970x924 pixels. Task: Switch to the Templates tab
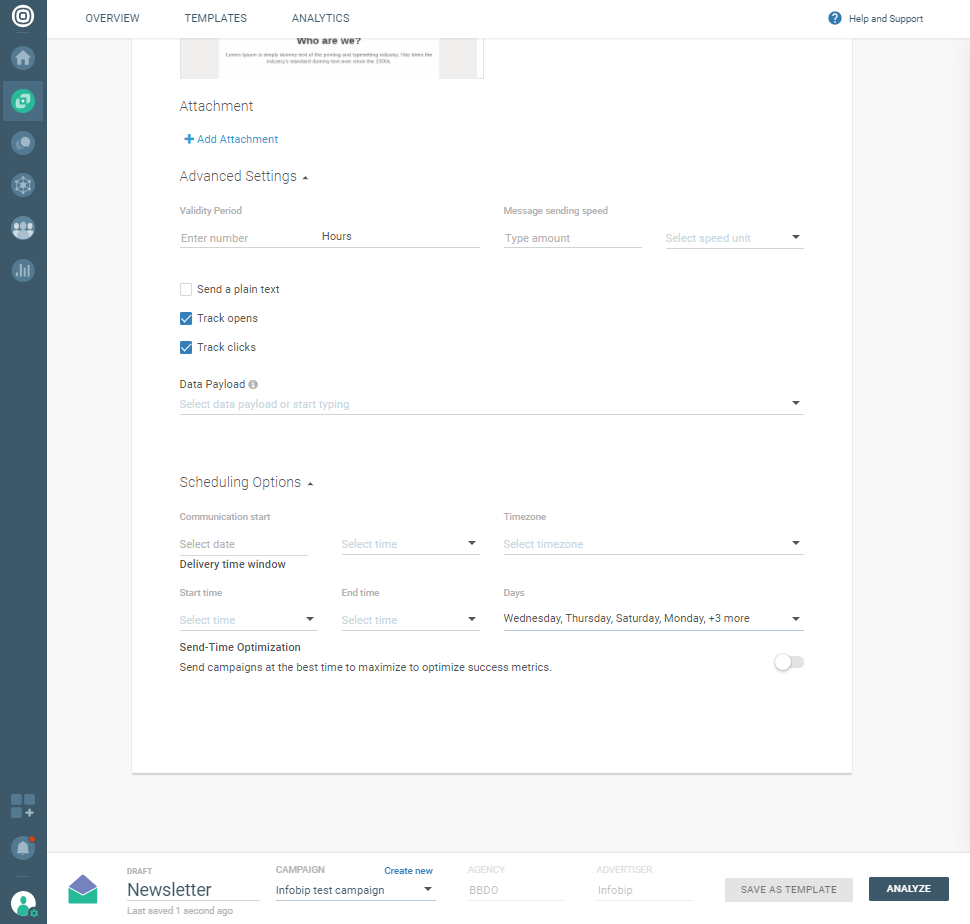click(x=215, y=18)
